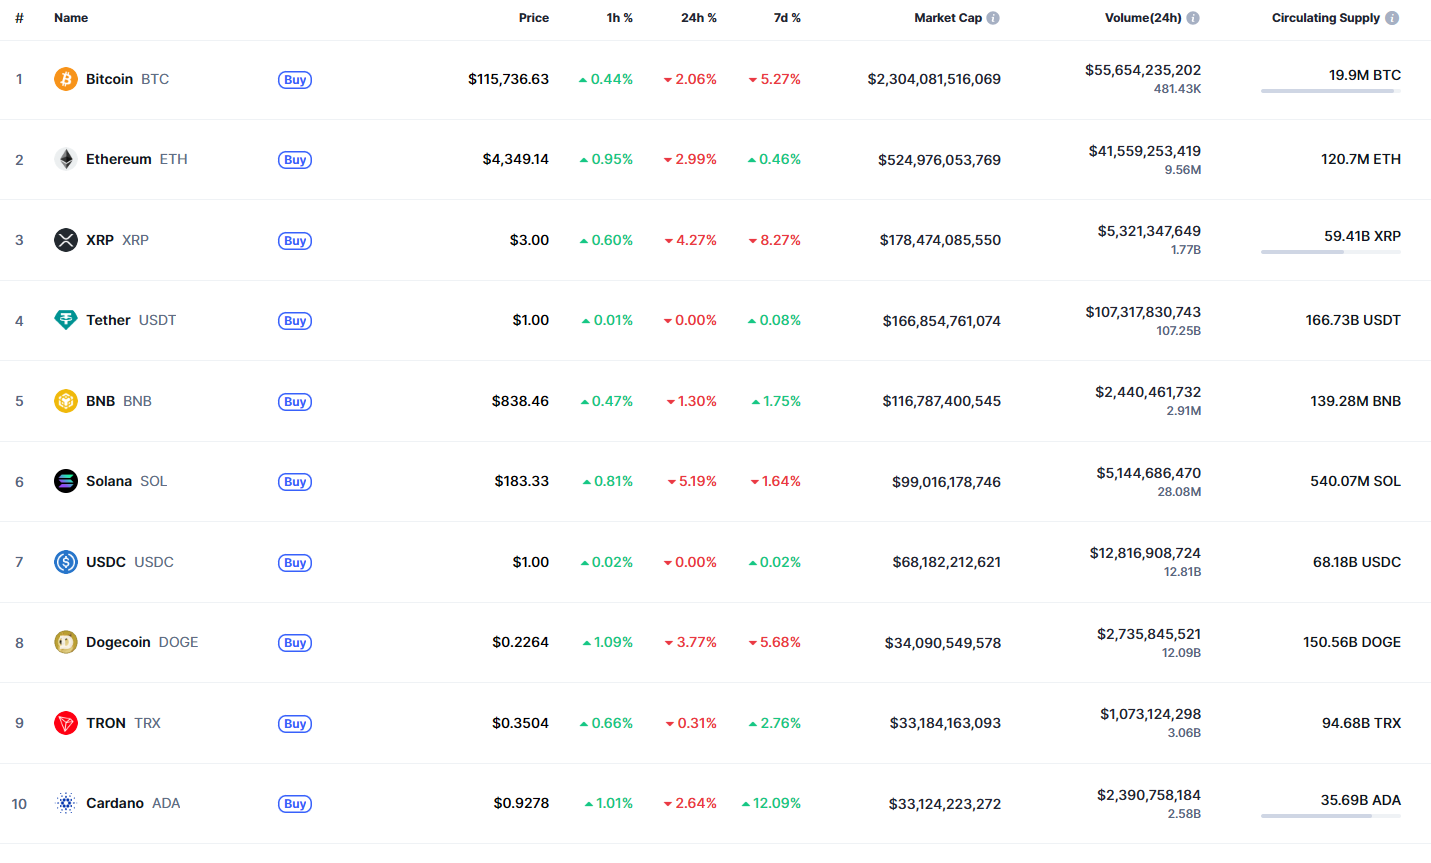Click the Solana coin logo icon

pos(66,481)
